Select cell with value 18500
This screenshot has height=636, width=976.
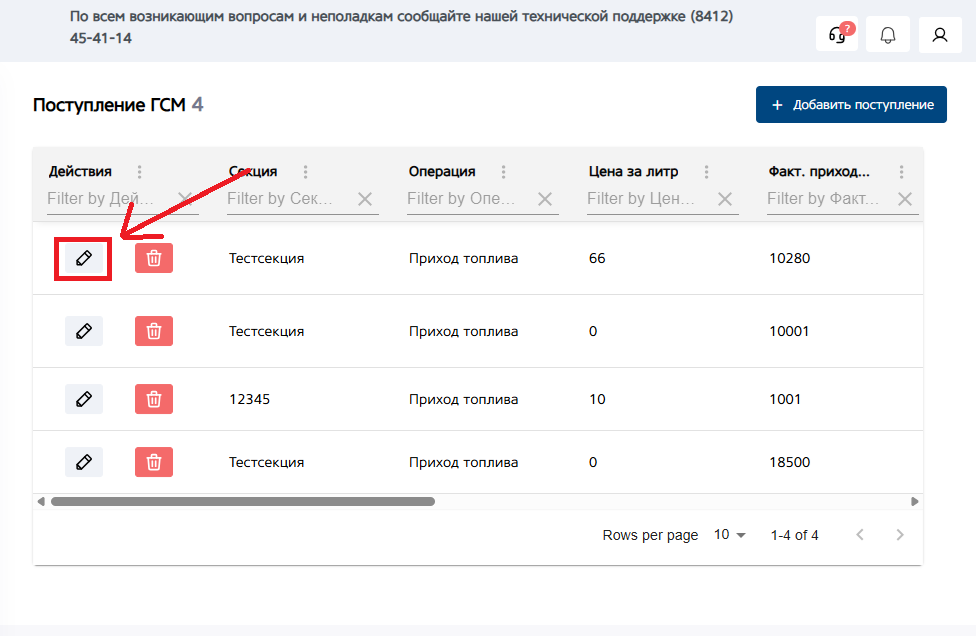pyautogui.click(x=789, y=462)
